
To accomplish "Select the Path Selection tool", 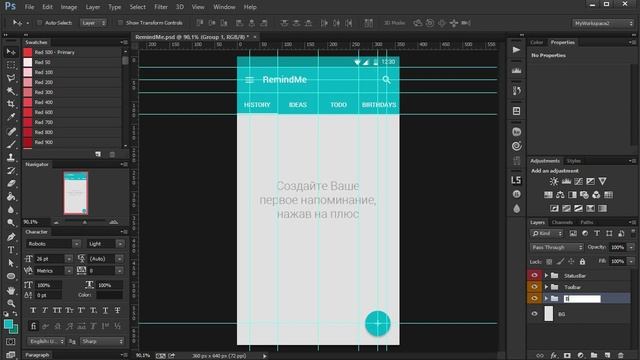I will (x=11, y=263).
